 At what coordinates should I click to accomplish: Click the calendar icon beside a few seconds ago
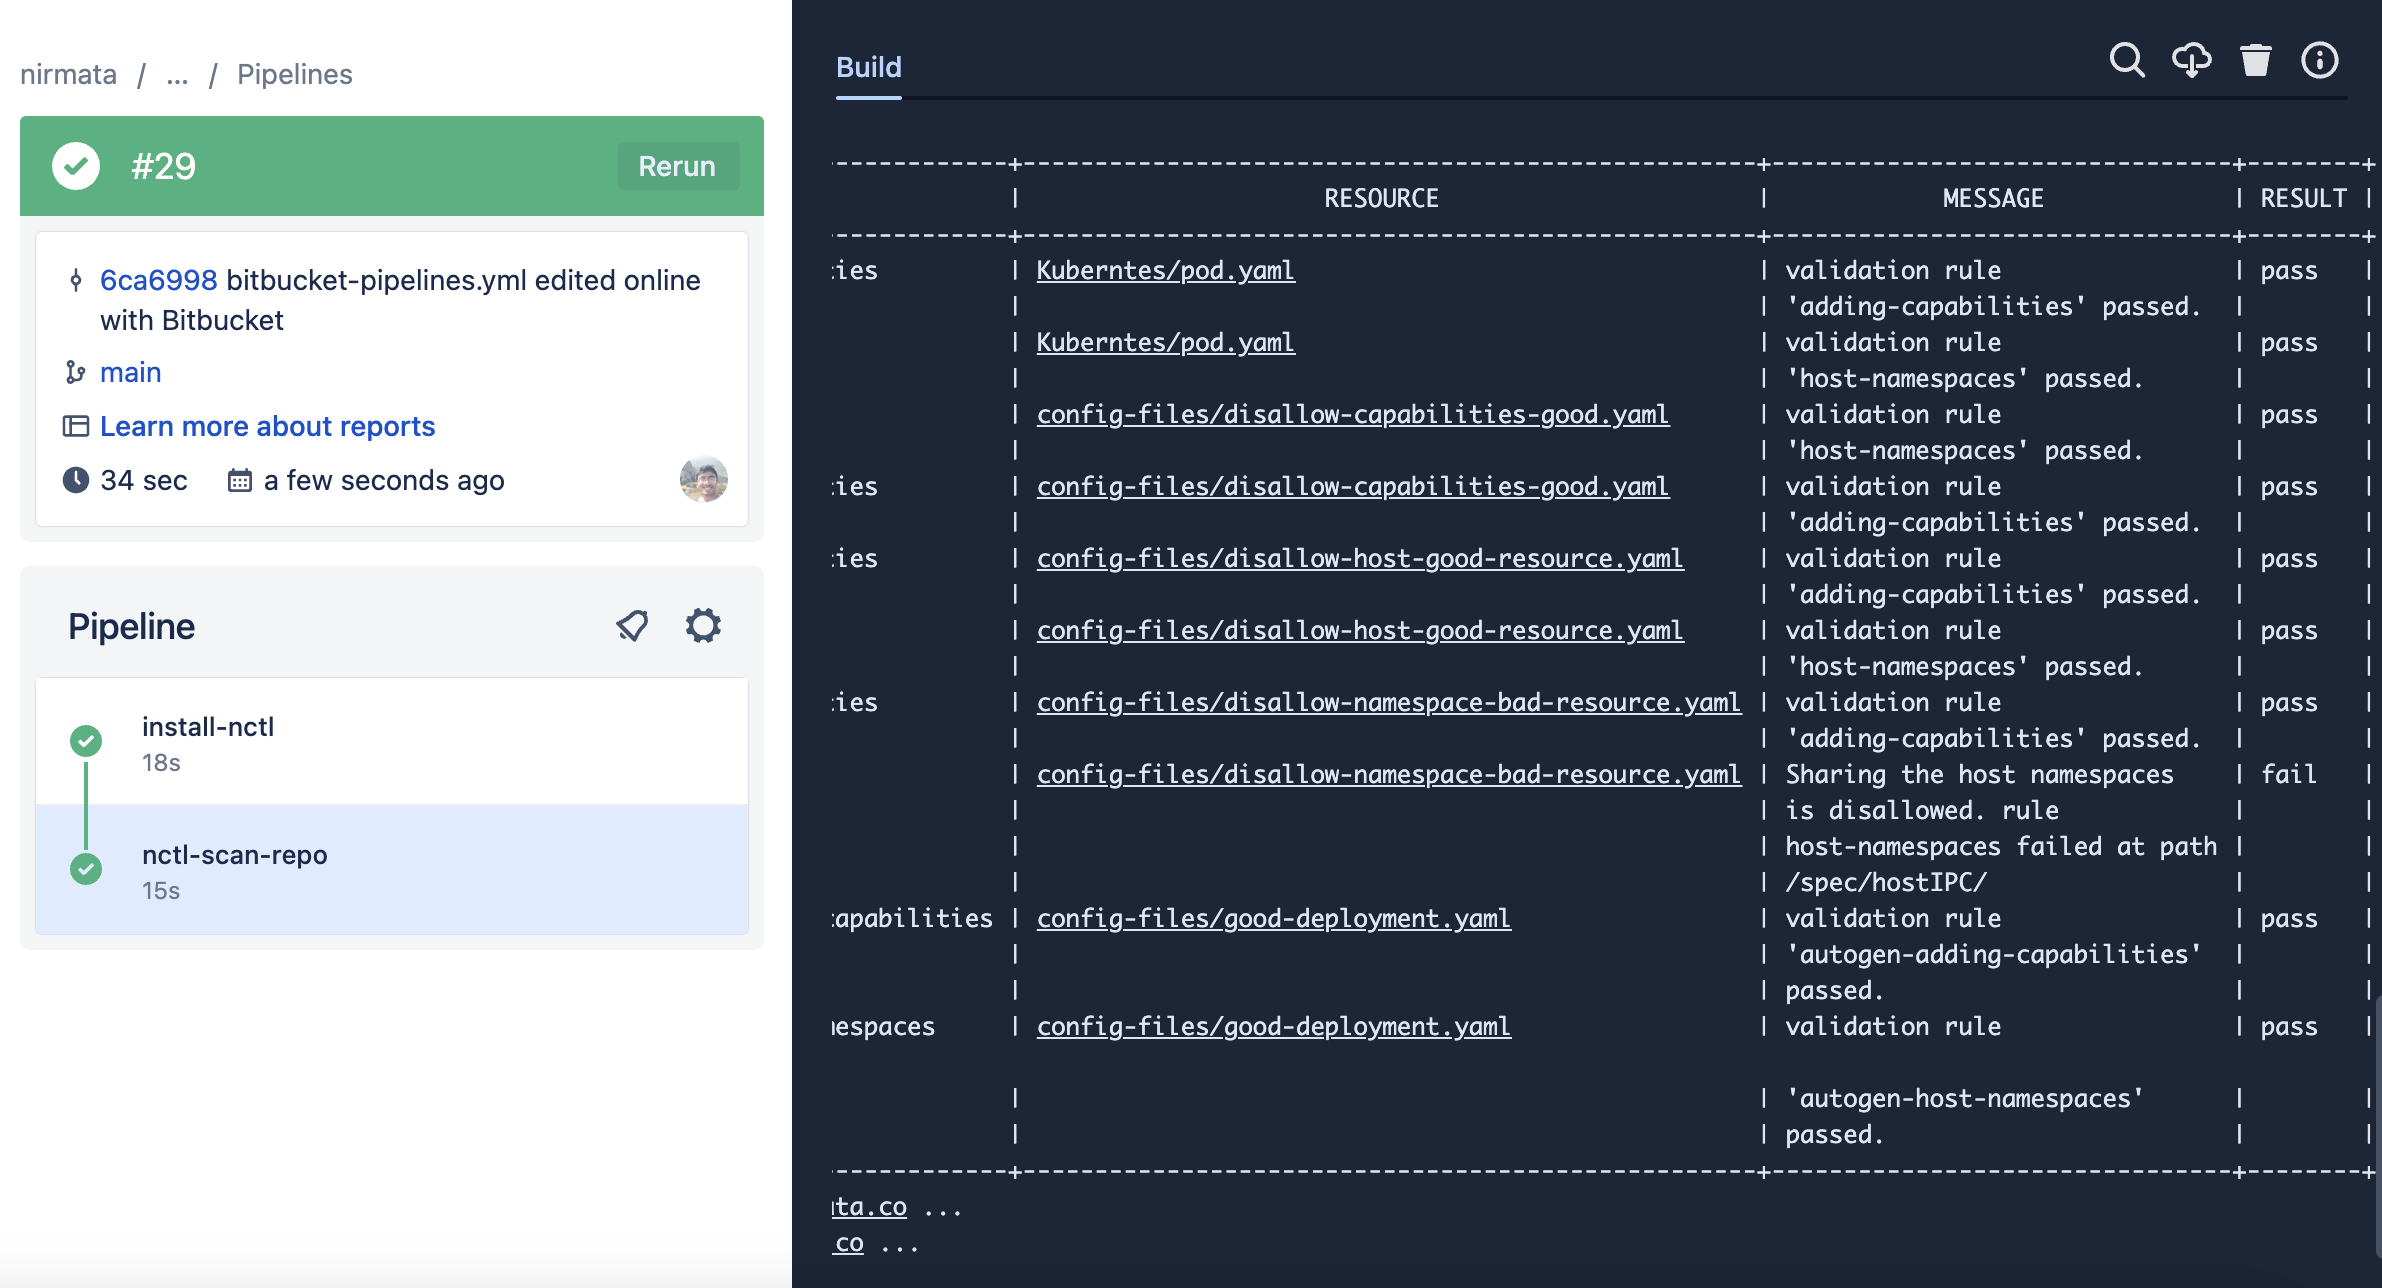pyautogui.click(x=239, y=480)
